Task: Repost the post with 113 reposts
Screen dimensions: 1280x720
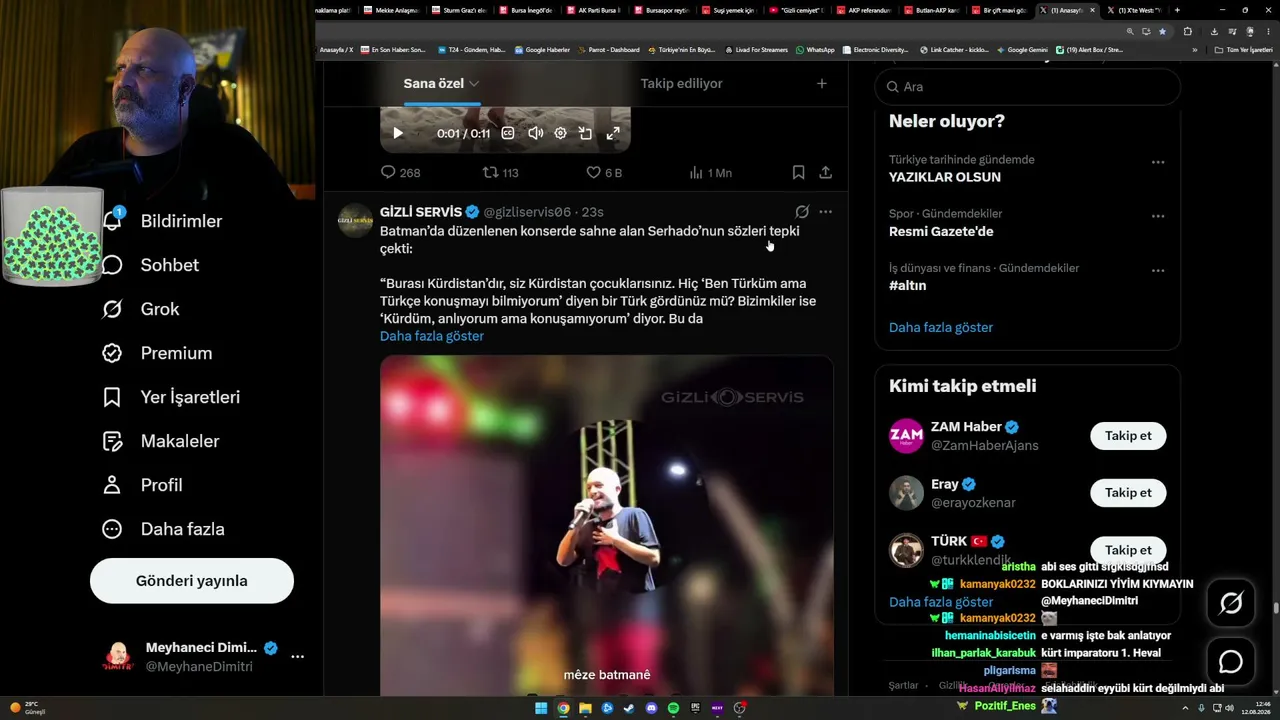Action: tap(500, 173)
